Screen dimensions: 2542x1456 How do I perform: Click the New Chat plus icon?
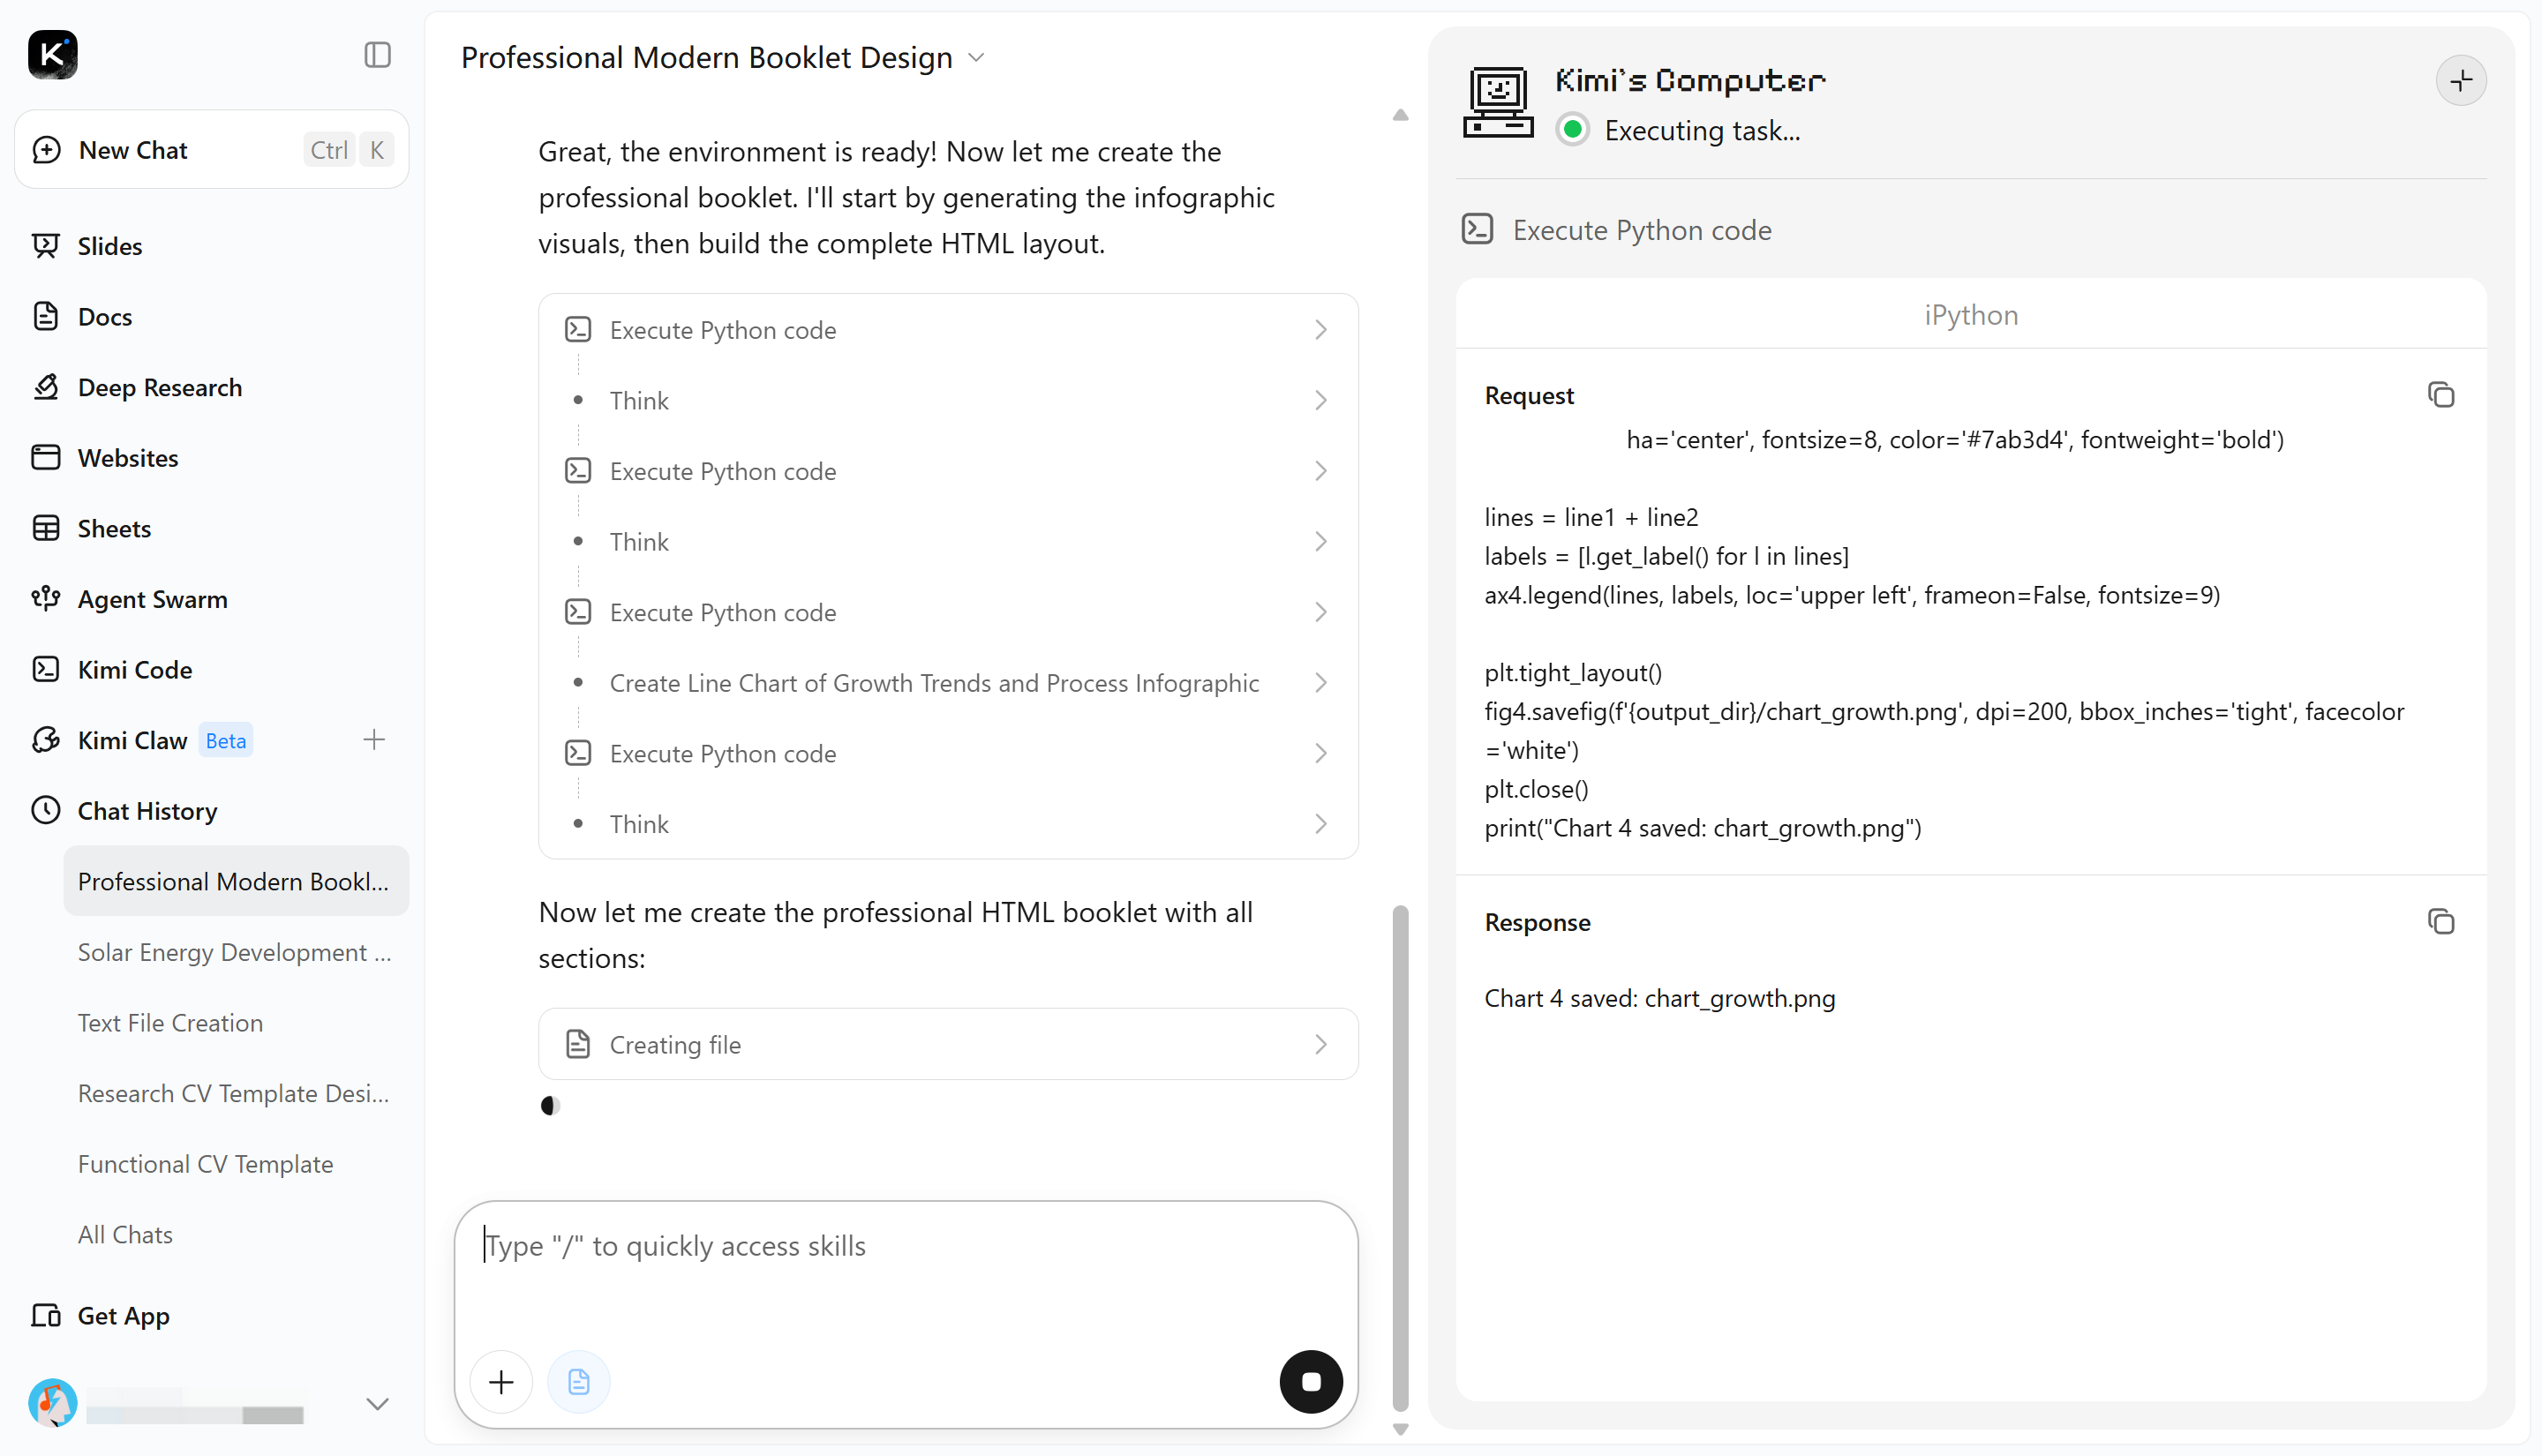[x=46, y=150]
